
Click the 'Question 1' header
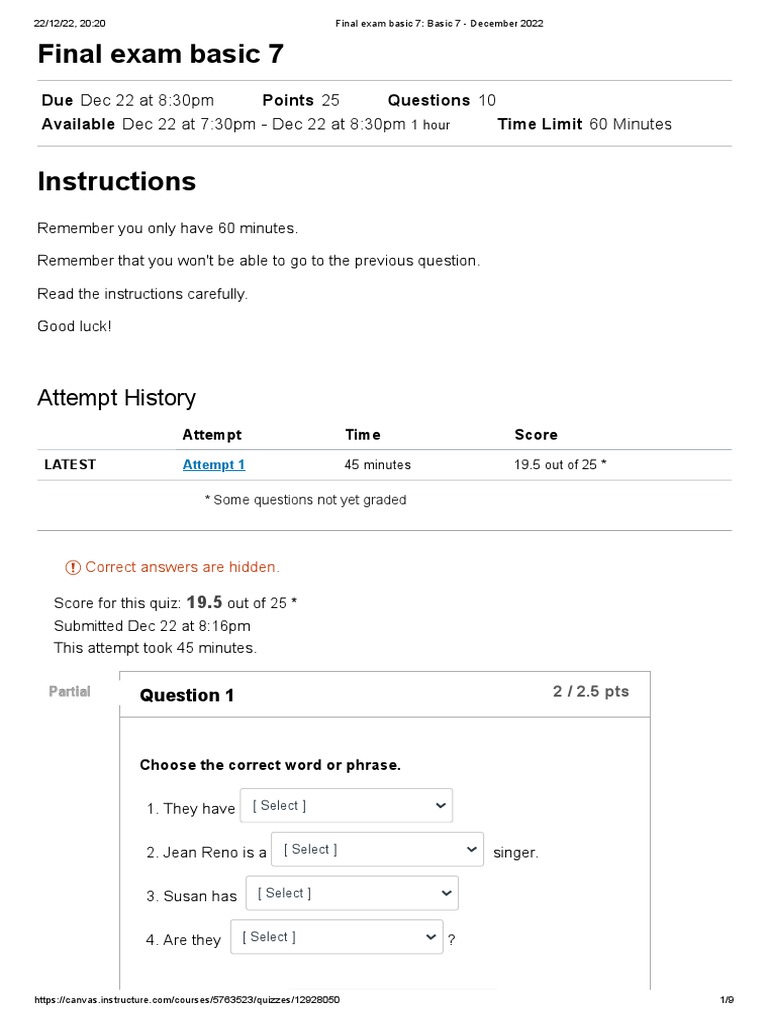coord(187,696)
